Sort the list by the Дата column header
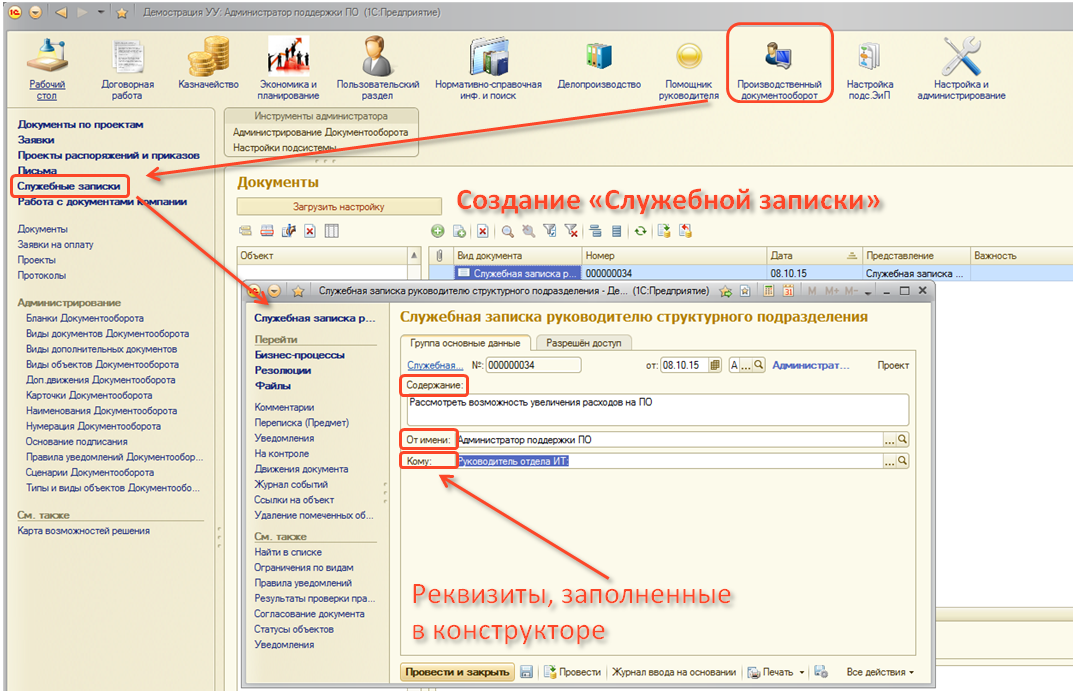Viewport: 1073px width, 691px height. click(811, 256)
